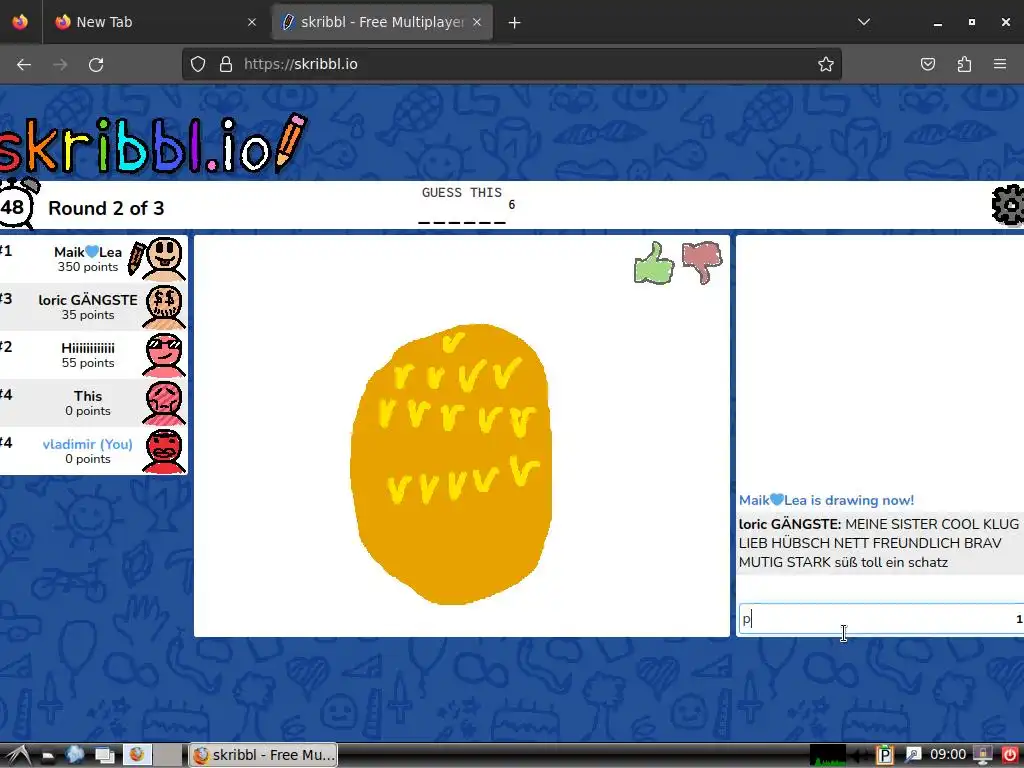Click the orange drawing on the canvas
Viewport: 1024px width, 768px height.
(x=451, y=464)
